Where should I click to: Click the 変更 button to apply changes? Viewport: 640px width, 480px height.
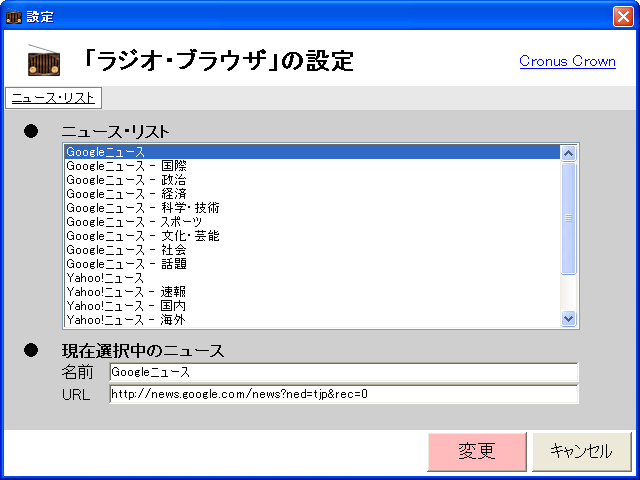(477, 451)
